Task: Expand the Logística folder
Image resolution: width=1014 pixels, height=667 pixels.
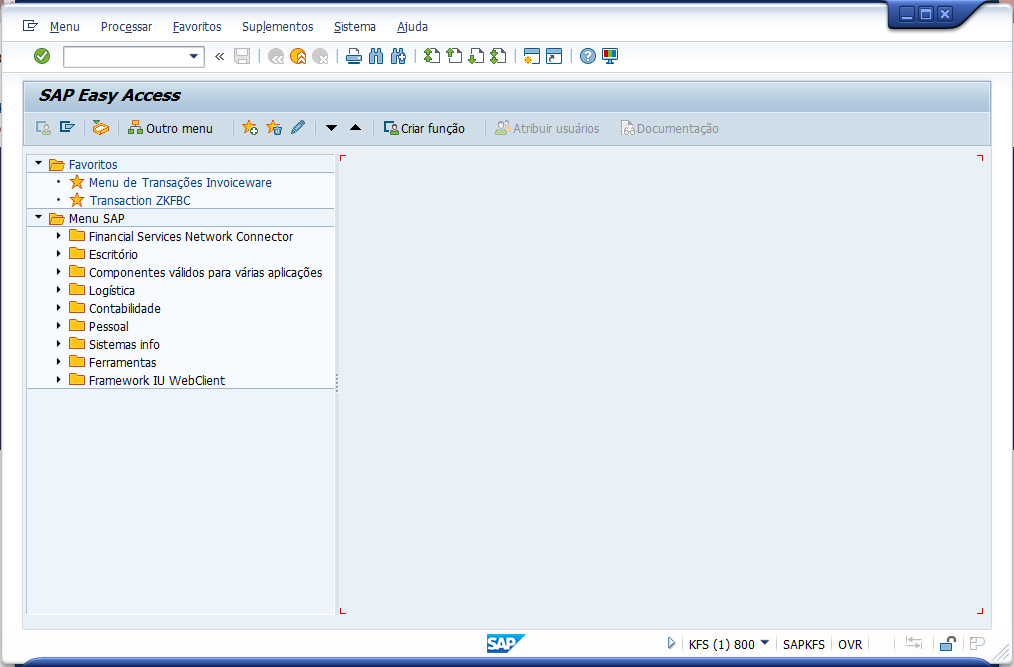Action: point(58,290)
